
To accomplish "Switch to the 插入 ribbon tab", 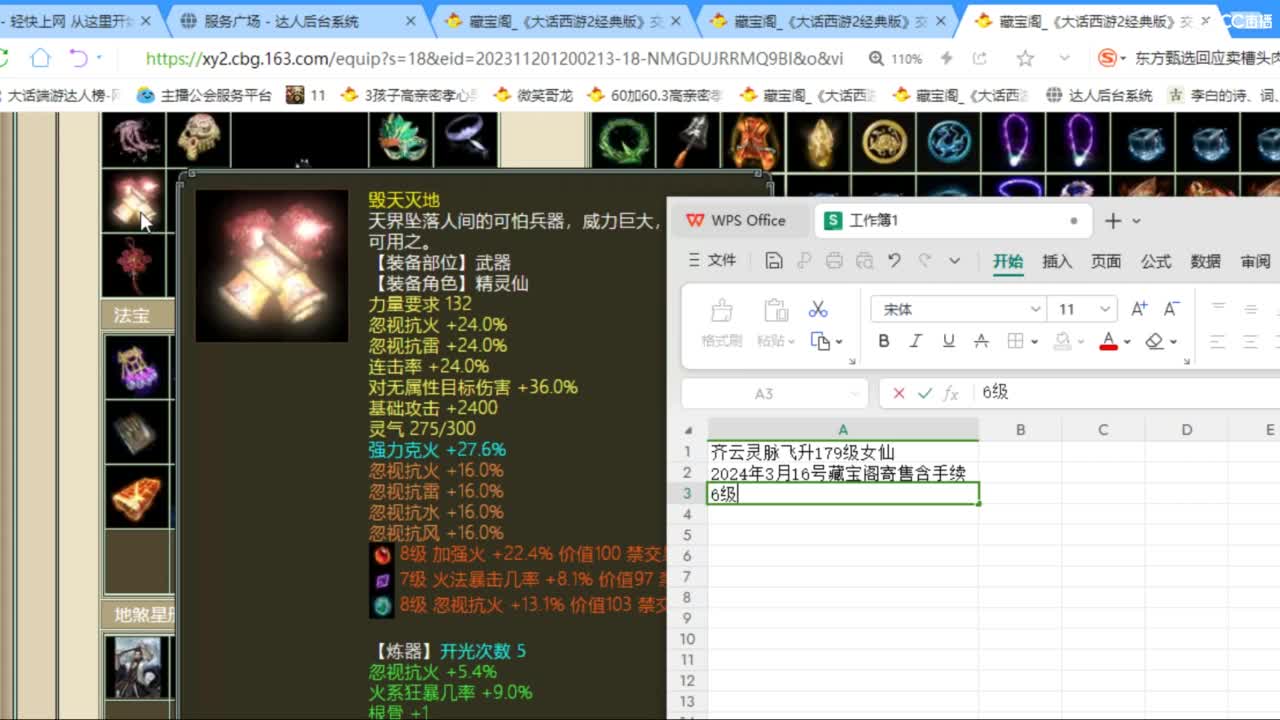I will click(x=1057, y=261).
